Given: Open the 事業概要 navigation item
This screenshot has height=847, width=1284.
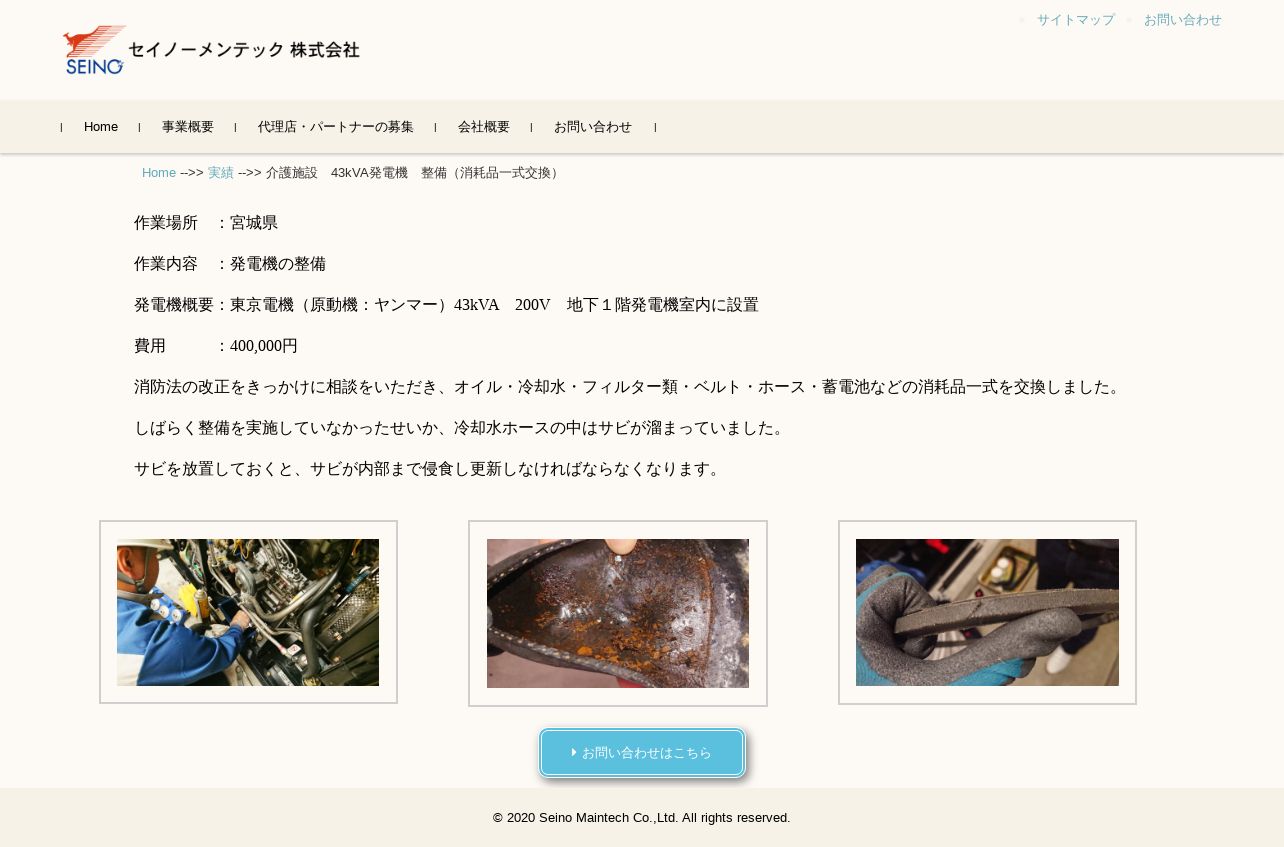Looking at the screenshot, I should (x=188, y=127).
